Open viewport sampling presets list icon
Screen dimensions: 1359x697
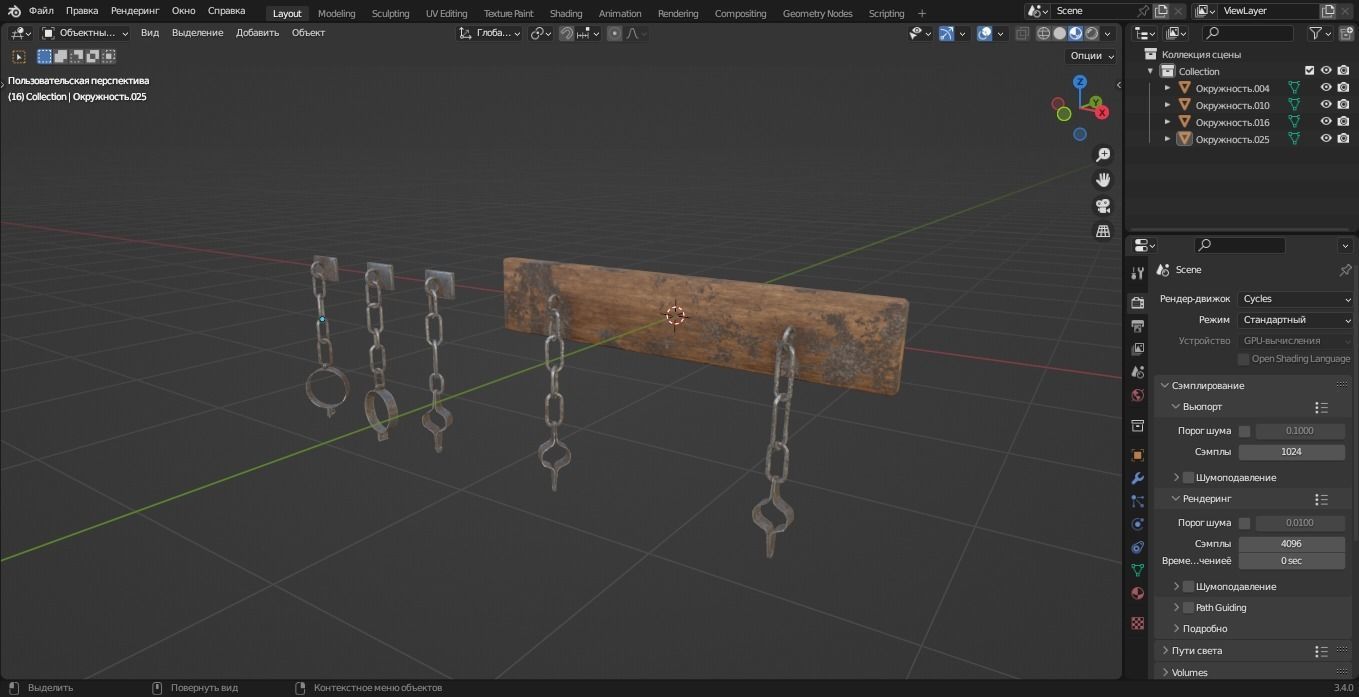click(x=1321, y=408)
